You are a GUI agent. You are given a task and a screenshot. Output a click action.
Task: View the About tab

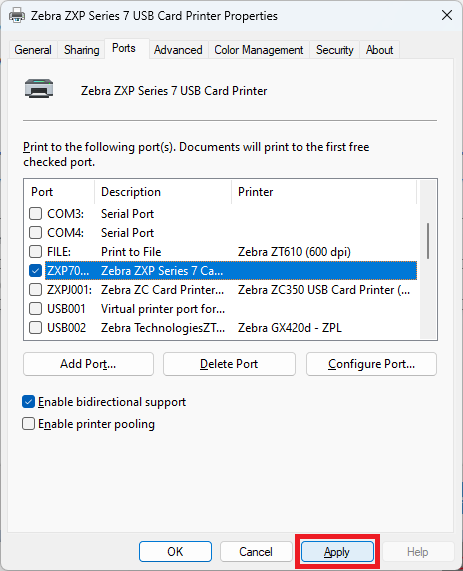[x=380, y=50]
